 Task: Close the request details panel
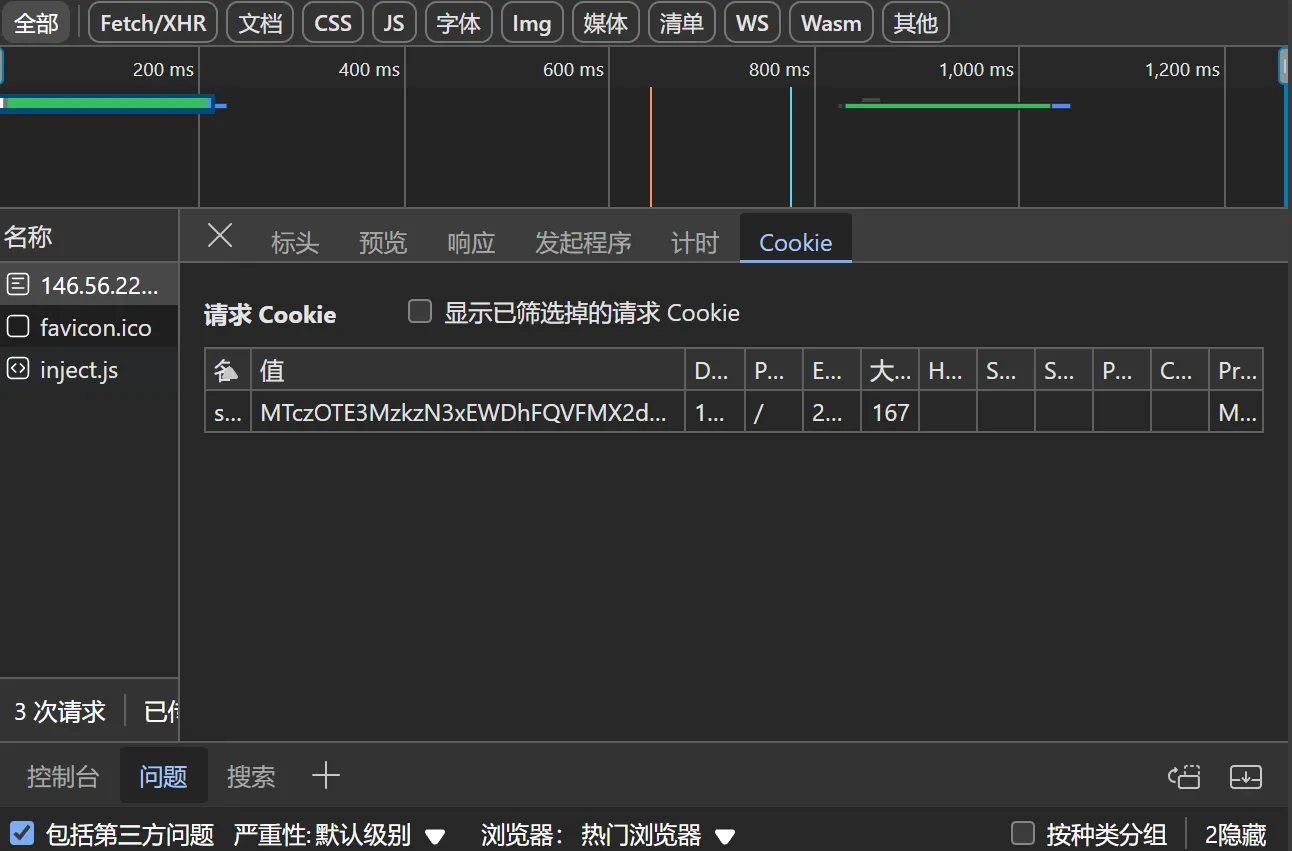[220, 236]
